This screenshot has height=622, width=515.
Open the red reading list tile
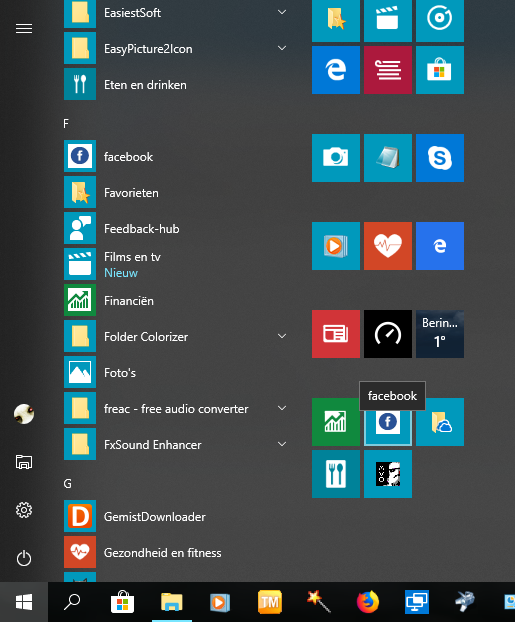point(388,70)
